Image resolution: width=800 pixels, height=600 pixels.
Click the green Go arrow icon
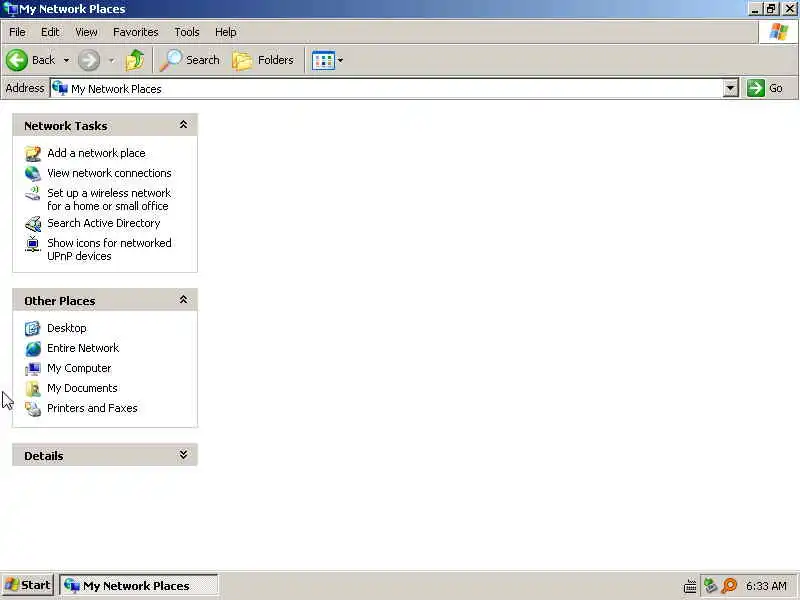(756, 88)
